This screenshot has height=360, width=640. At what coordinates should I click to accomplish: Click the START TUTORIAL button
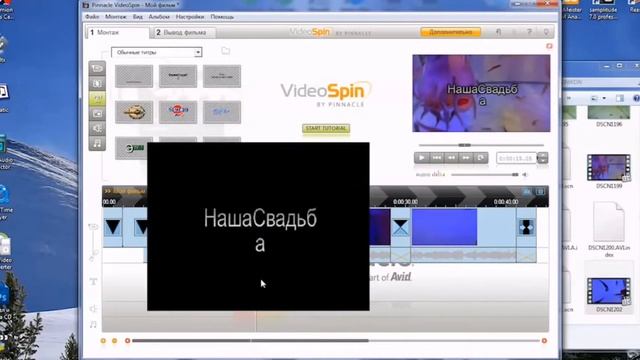coord(326,129)
